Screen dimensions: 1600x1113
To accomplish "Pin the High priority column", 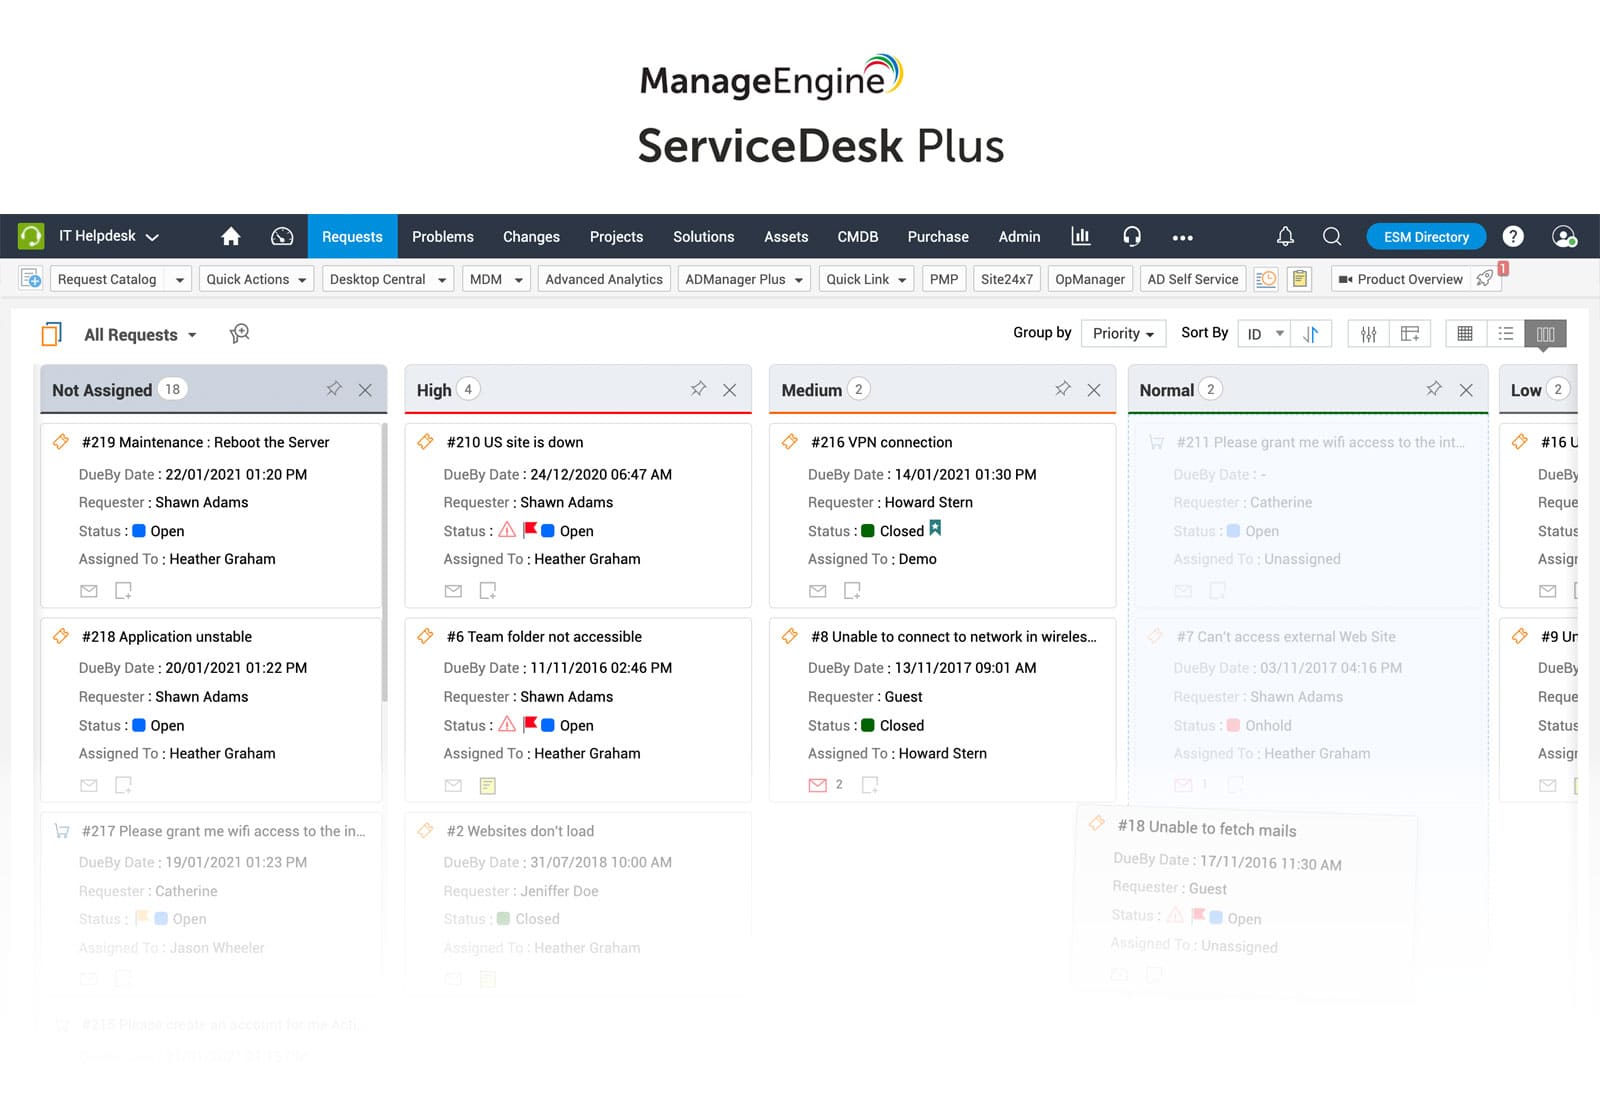I will pos(698,389).
